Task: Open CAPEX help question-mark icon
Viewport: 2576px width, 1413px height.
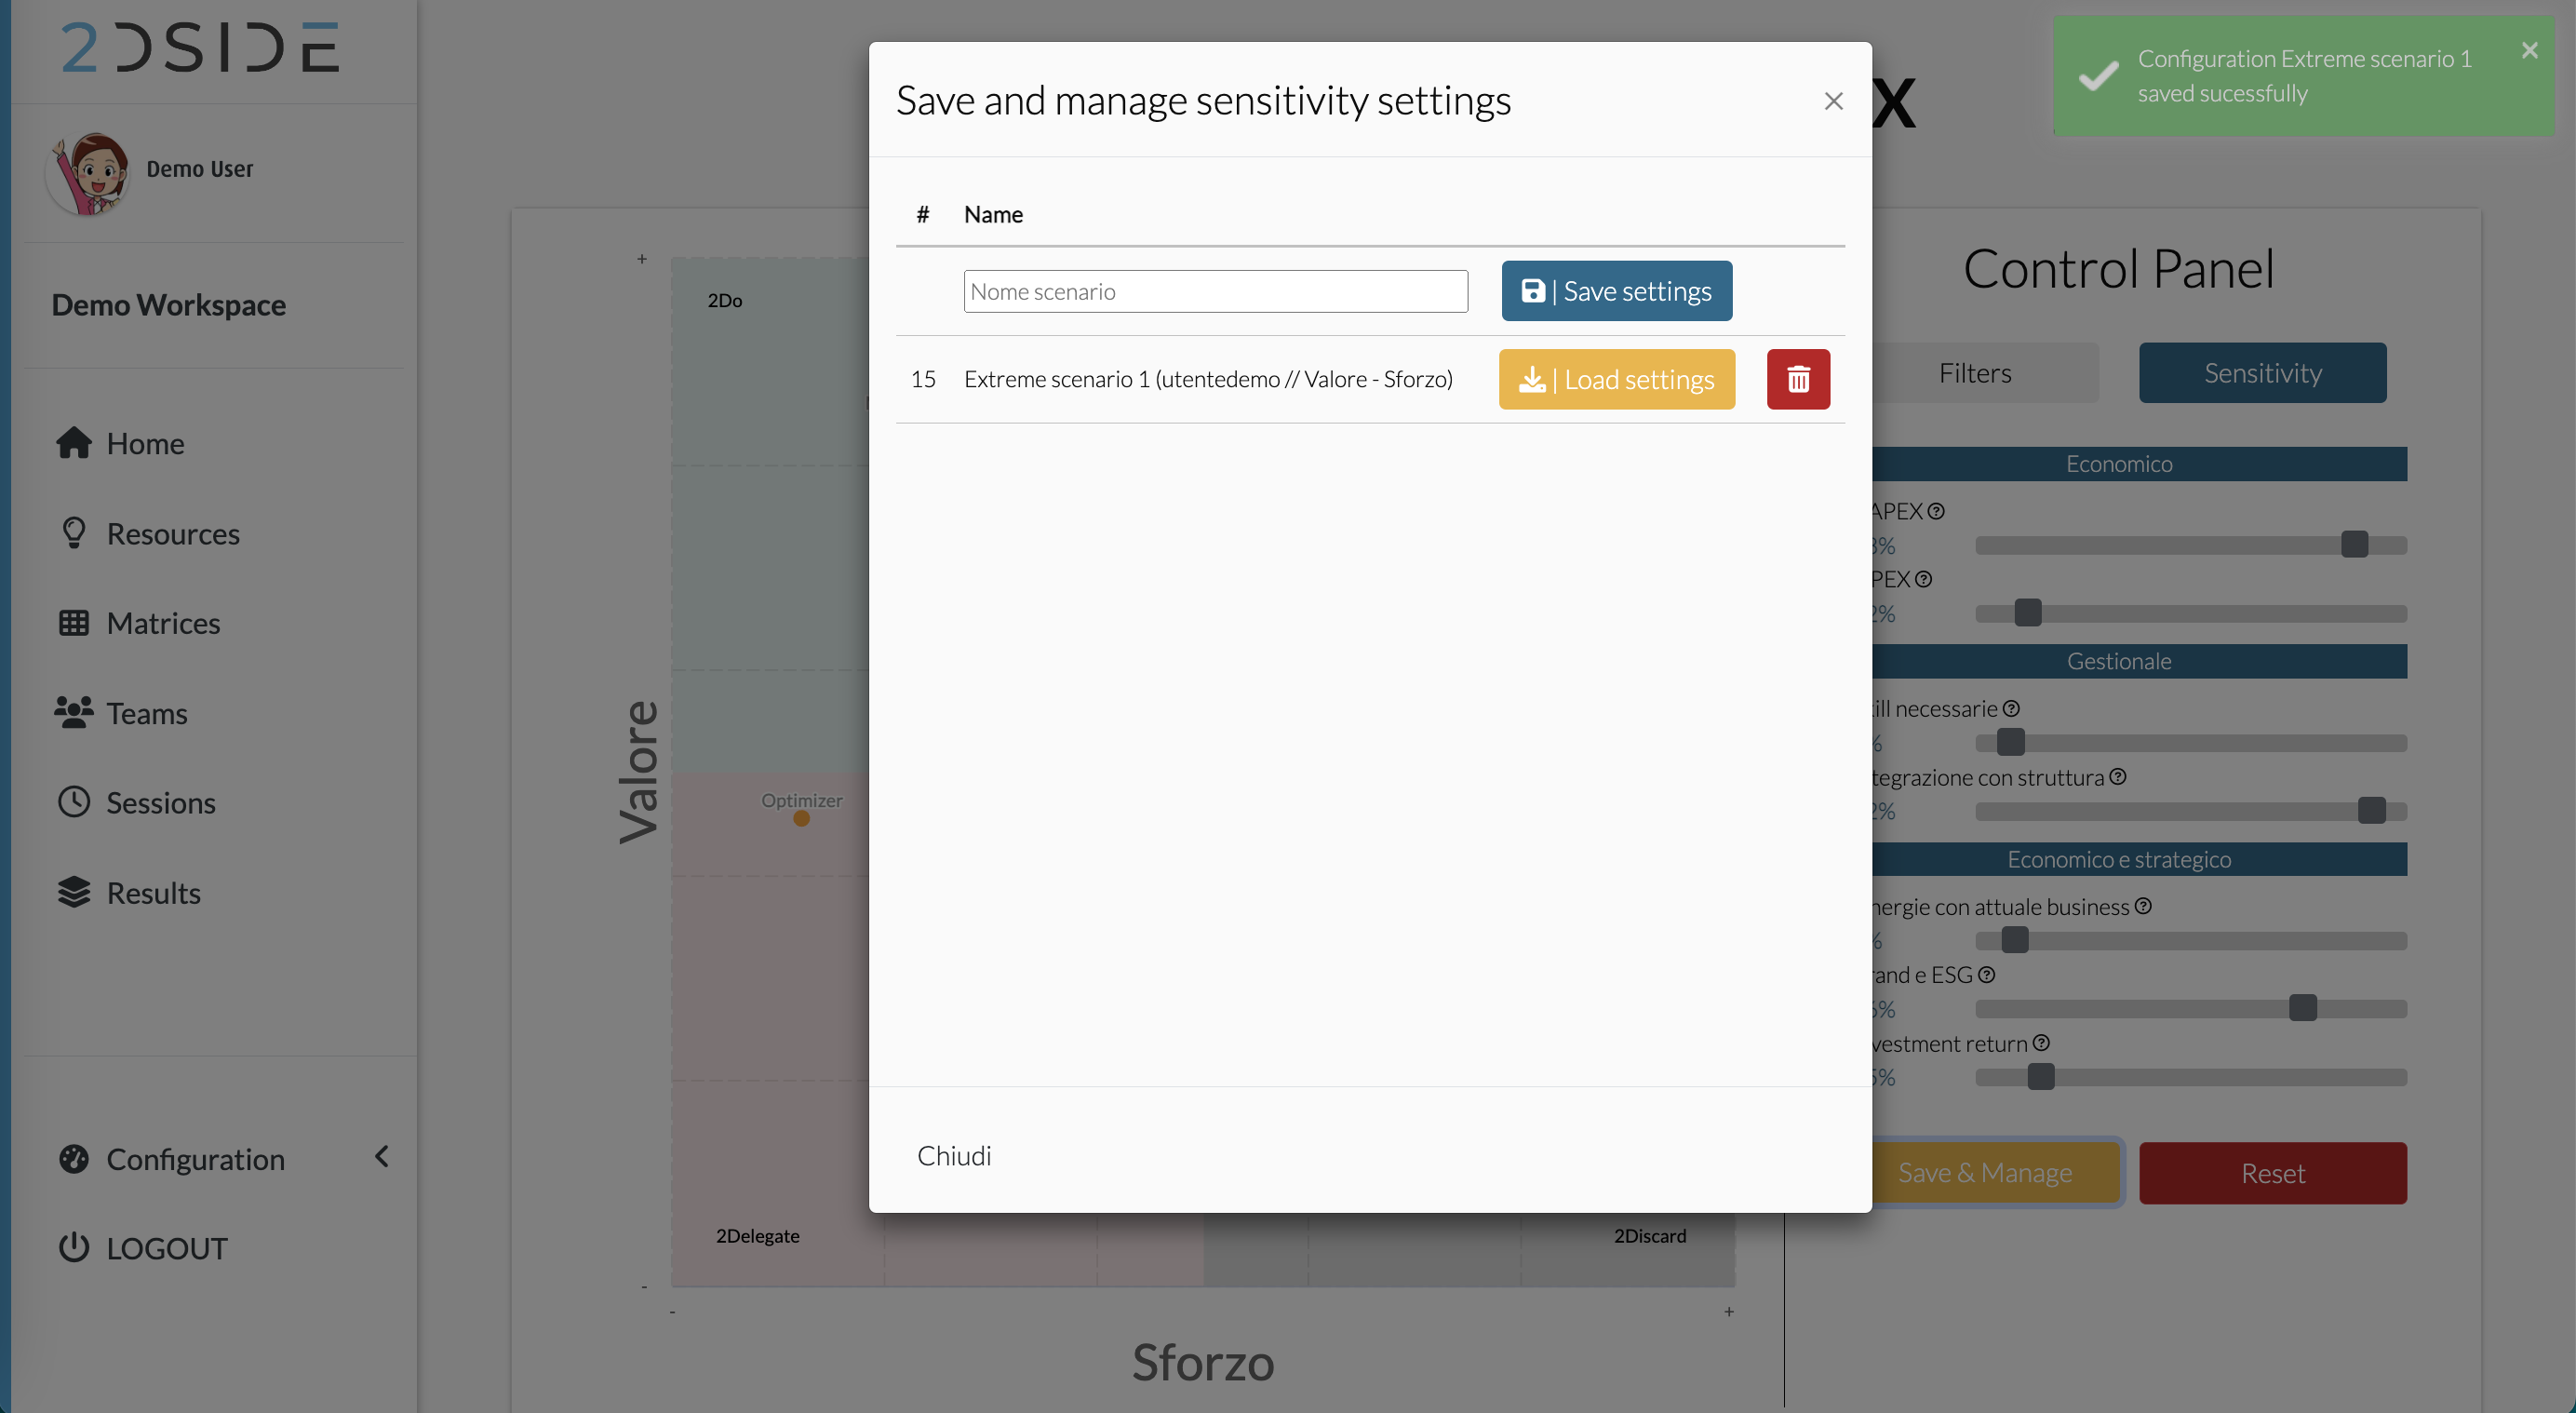Action: [x=1936, y=511]
